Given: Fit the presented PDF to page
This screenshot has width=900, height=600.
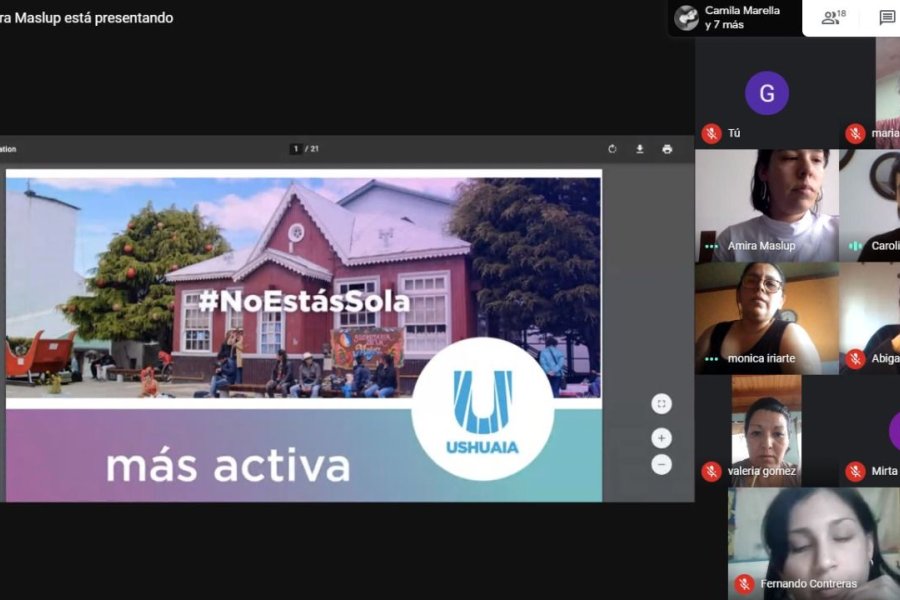Looking at the screenshot, I should 661,404.
